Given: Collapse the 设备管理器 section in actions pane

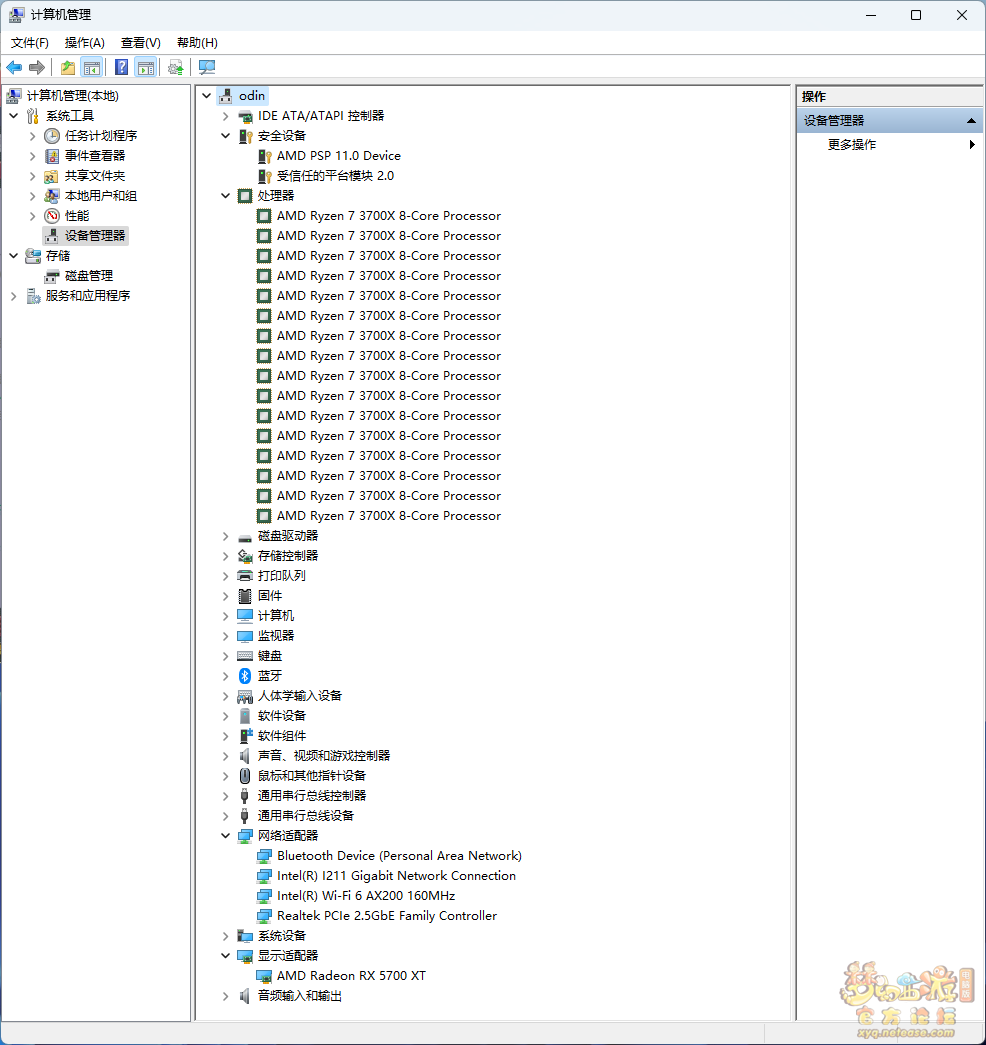Looking at the screenshot, I should coord(971,121).
